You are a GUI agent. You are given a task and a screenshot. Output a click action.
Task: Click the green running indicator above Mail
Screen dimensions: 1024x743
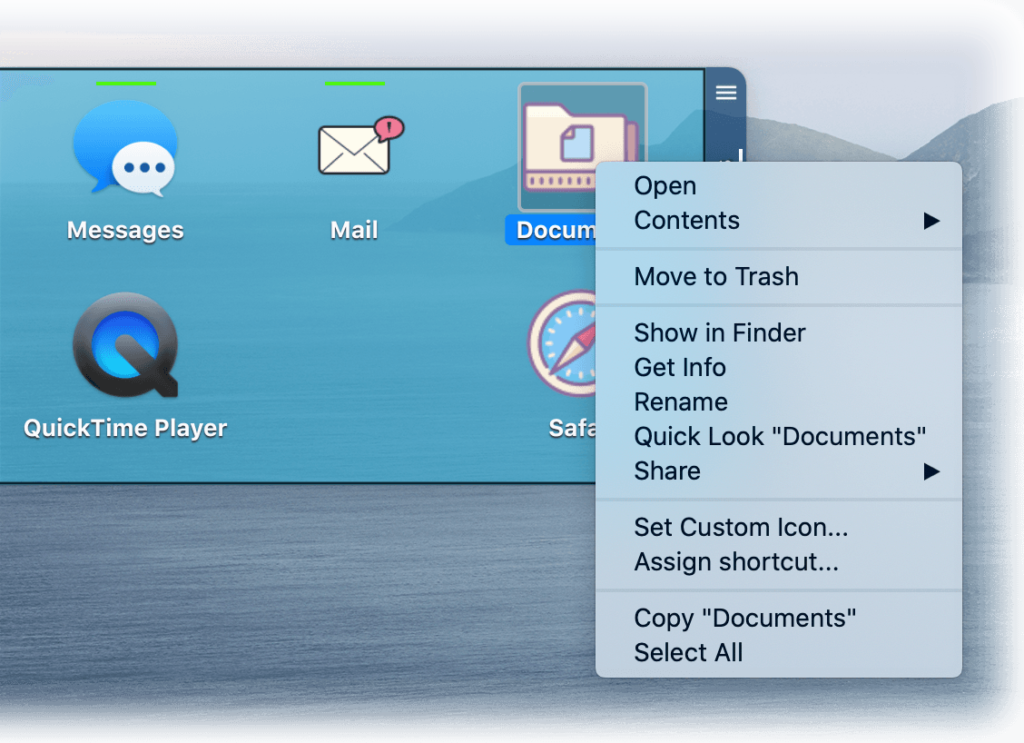tap(355, 85)
